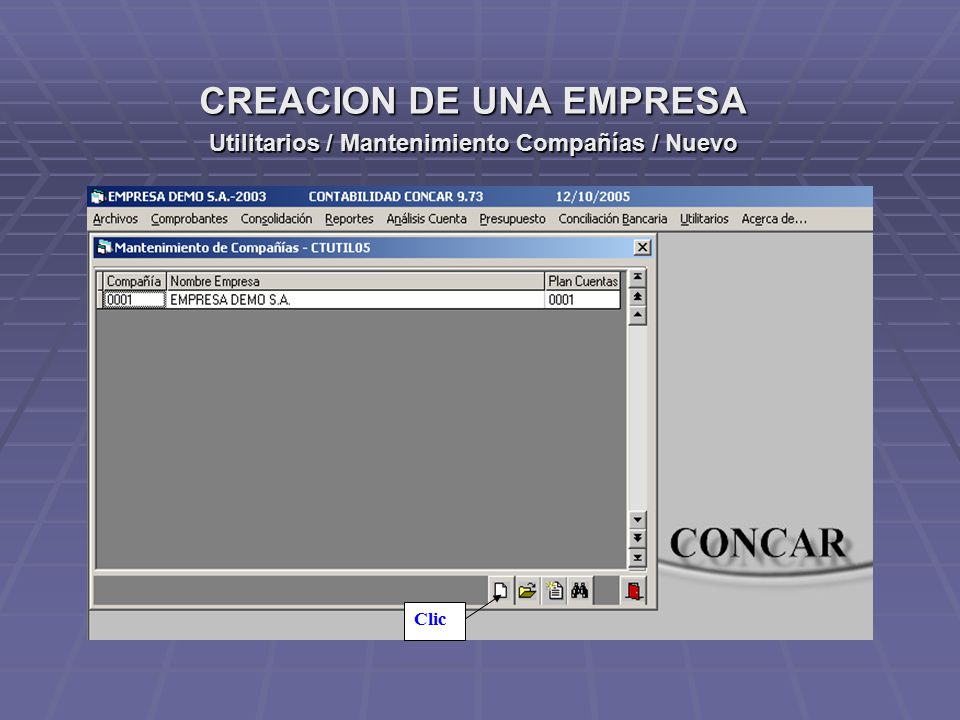Jump to last record with bottom scroll button

[x=637, y=558]
